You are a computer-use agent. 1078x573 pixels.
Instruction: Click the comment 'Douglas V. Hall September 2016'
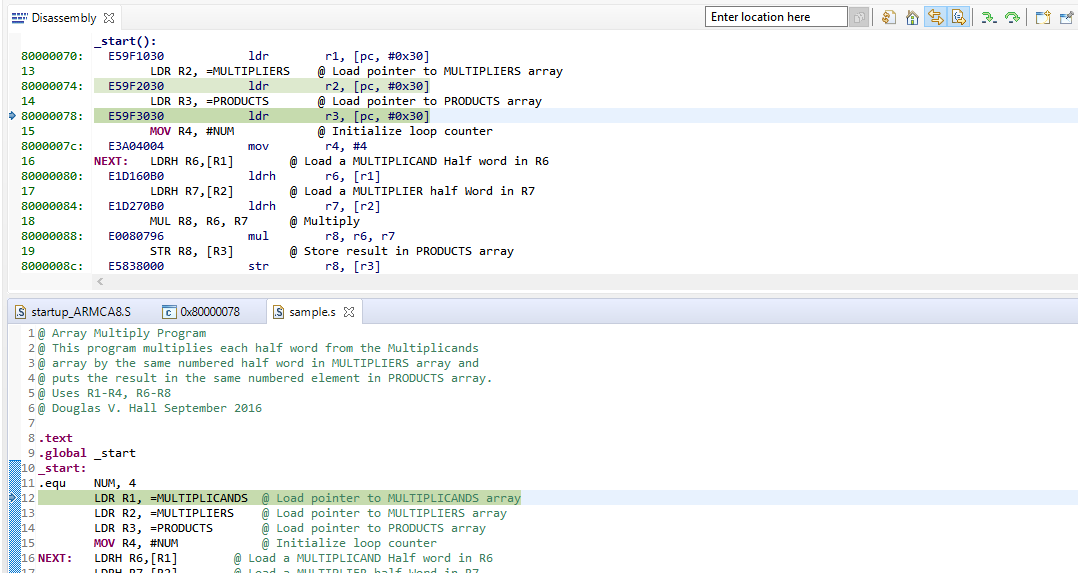(157, 408)
